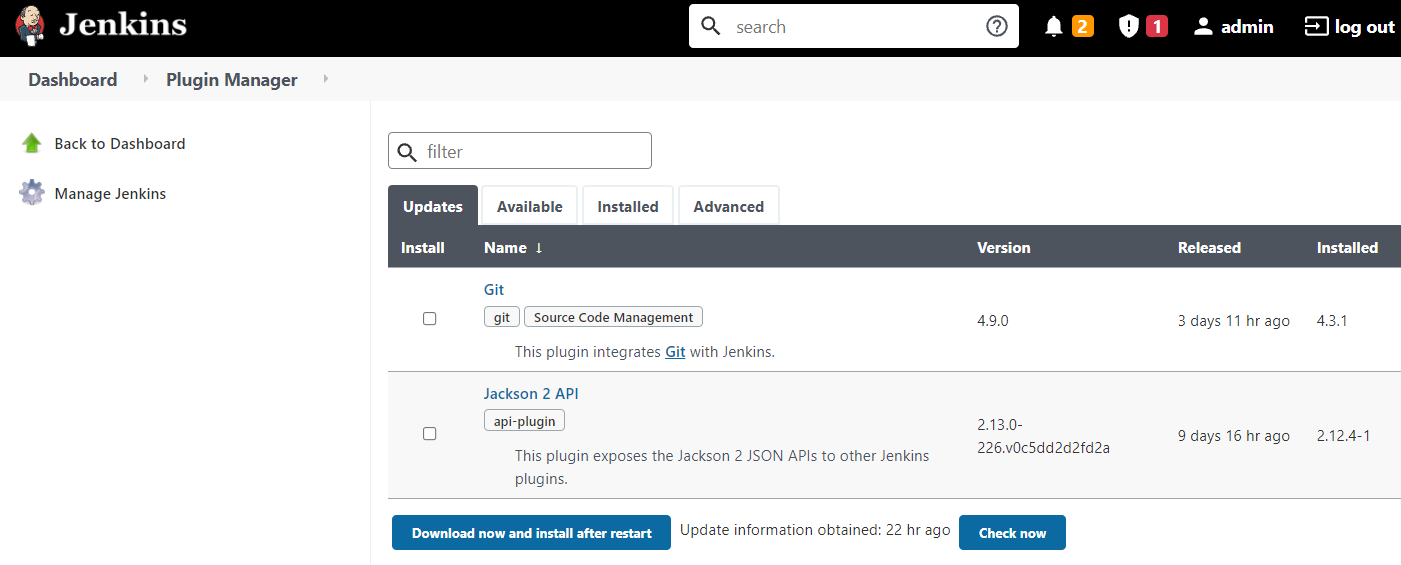
Task: Click the Jenkins butler logo icon
Action: pyautogui.click(x=30, y=27)
